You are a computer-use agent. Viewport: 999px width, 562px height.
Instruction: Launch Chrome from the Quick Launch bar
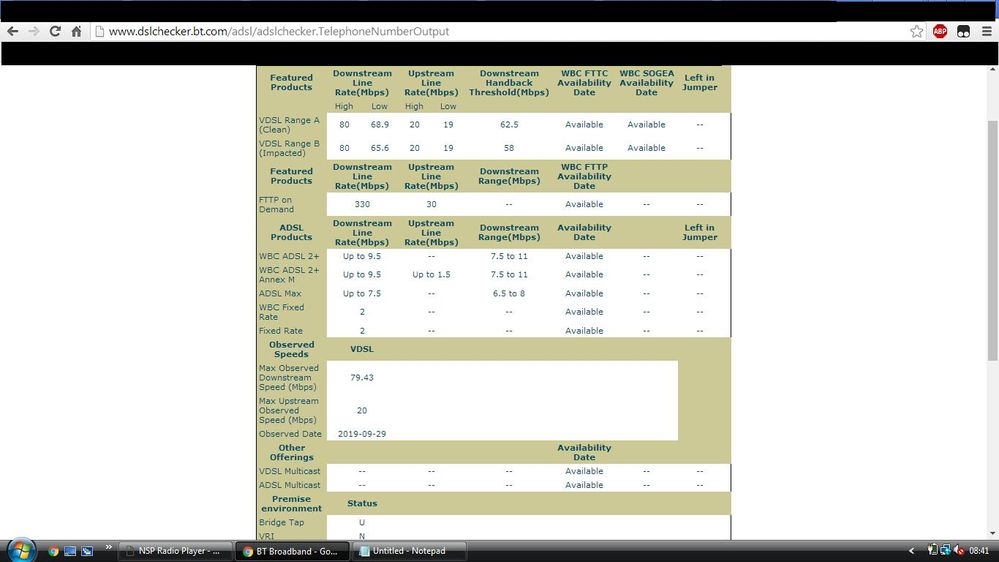click(x=53, y=551)
